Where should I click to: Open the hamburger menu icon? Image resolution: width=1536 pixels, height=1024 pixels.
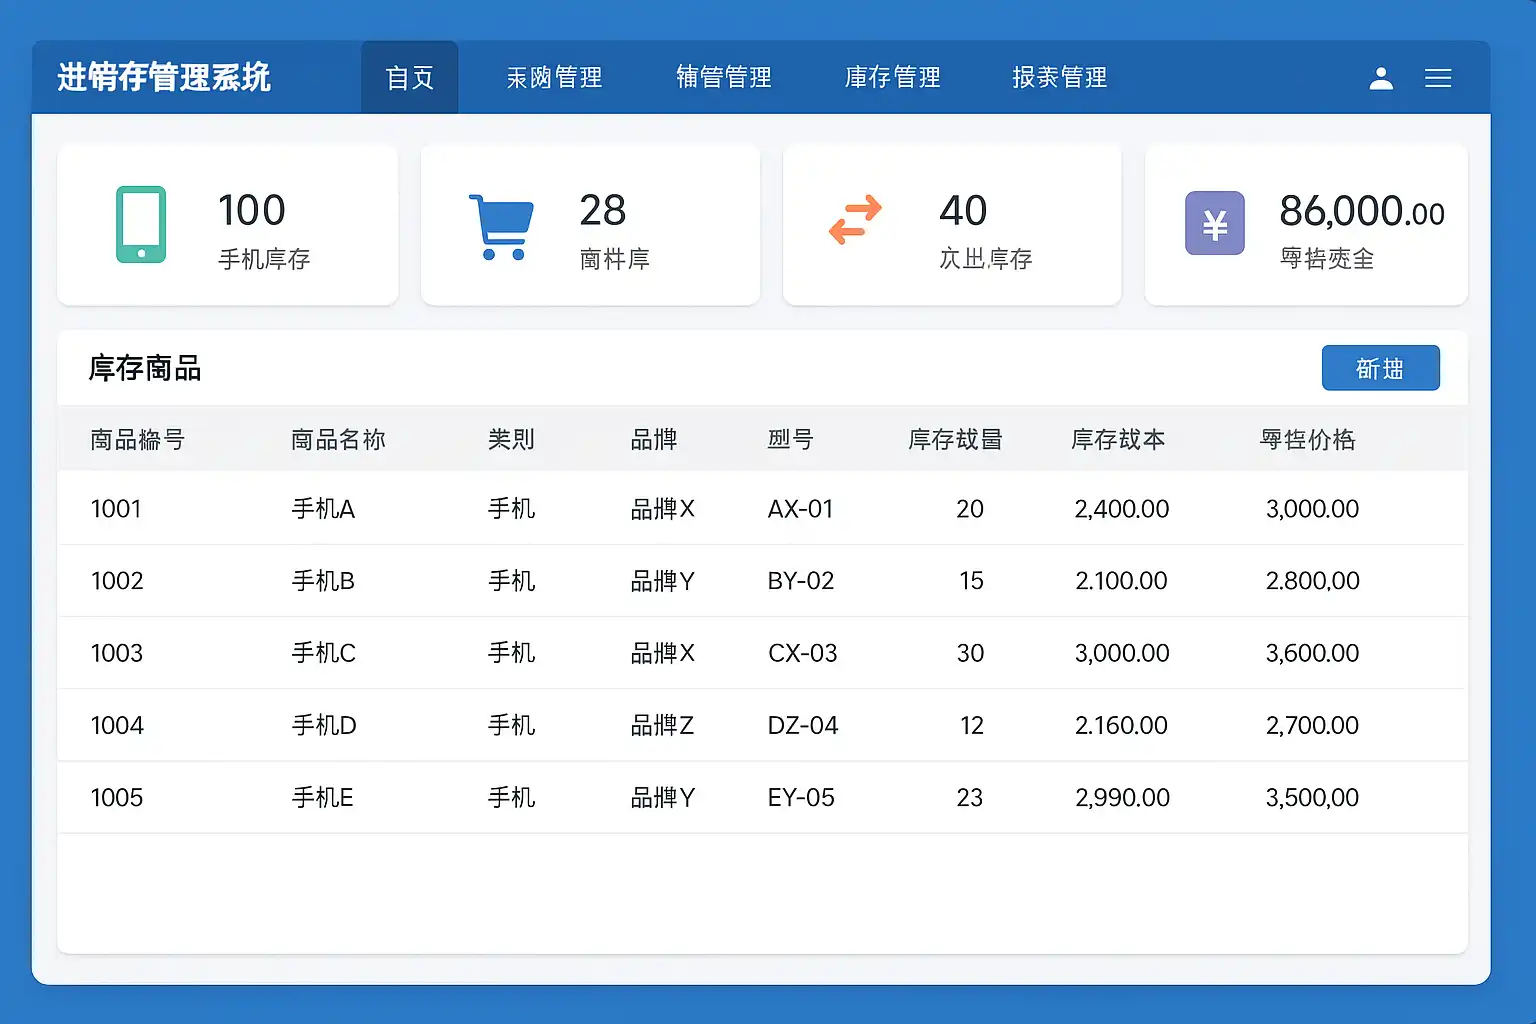(x=1438, y=78)
